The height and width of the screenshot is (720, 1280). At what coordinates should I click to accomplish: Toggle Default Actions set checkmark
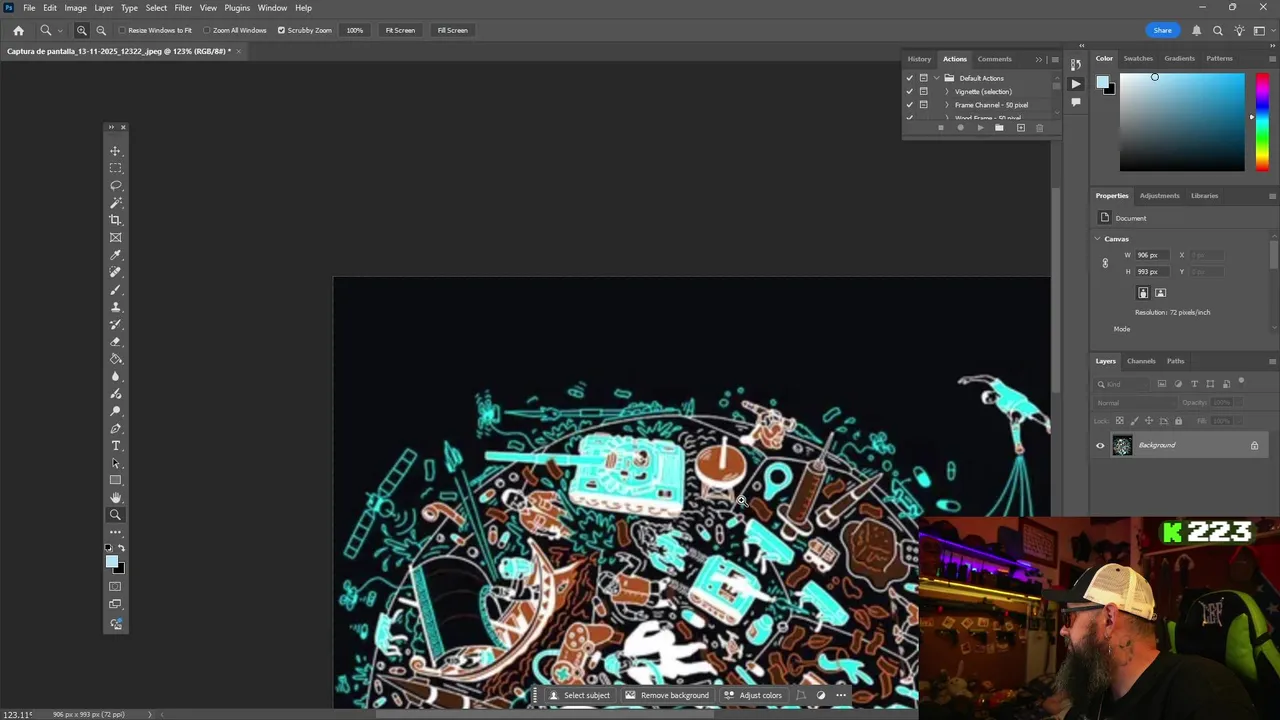point(910,78)
